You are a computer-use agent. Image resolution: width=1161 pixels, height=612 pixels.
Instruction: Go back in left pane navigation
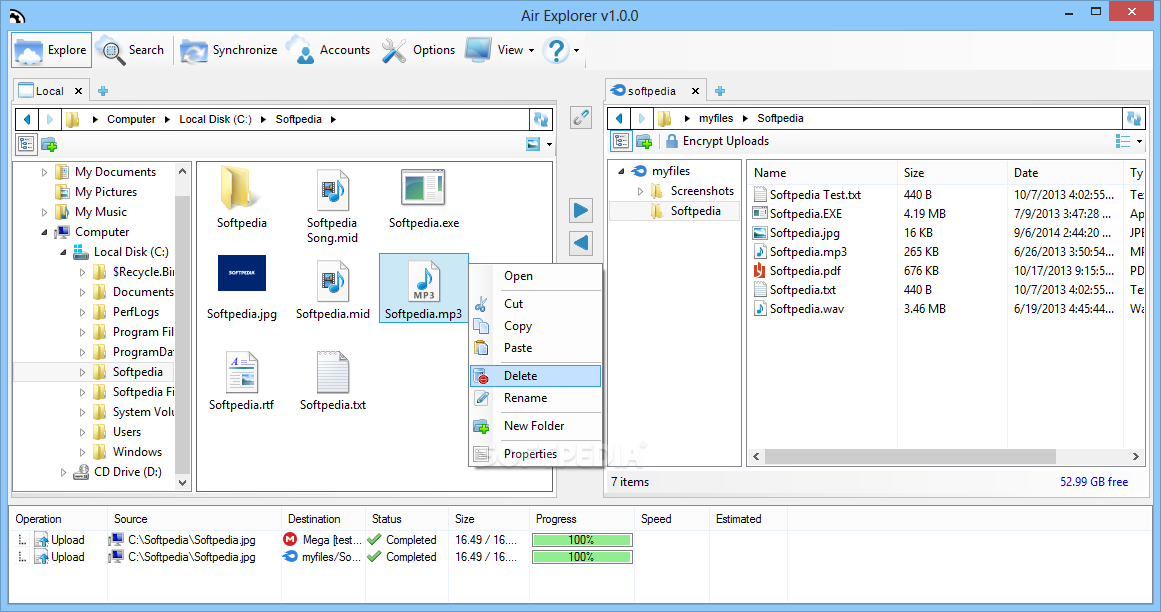point(27,119)
